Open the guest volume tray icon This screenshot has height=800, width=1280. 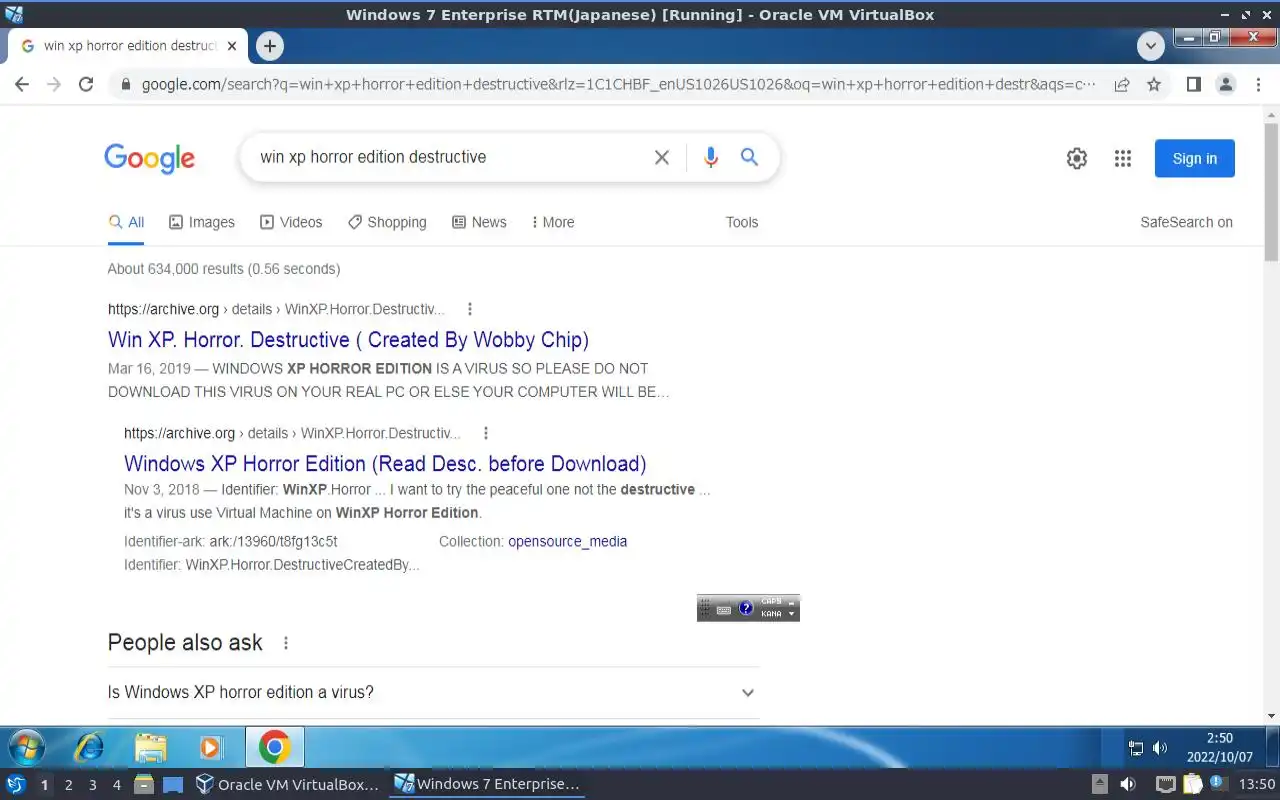1160,748
